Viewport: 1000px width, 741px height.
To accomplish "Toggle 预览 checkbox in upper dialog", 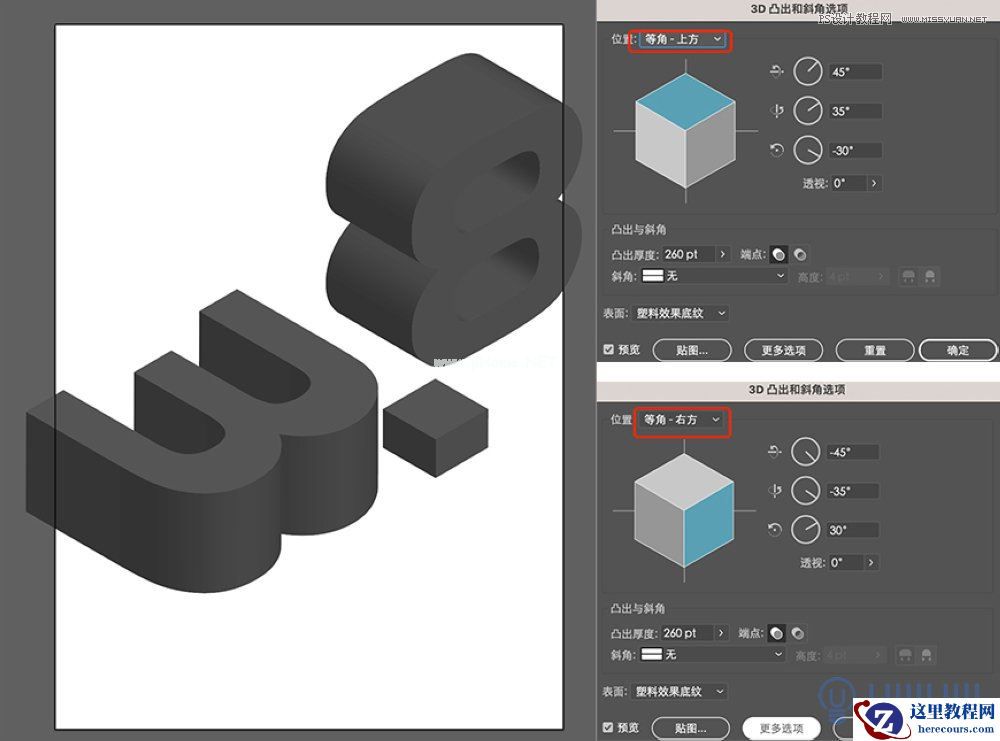I will [x=608, y=349].
